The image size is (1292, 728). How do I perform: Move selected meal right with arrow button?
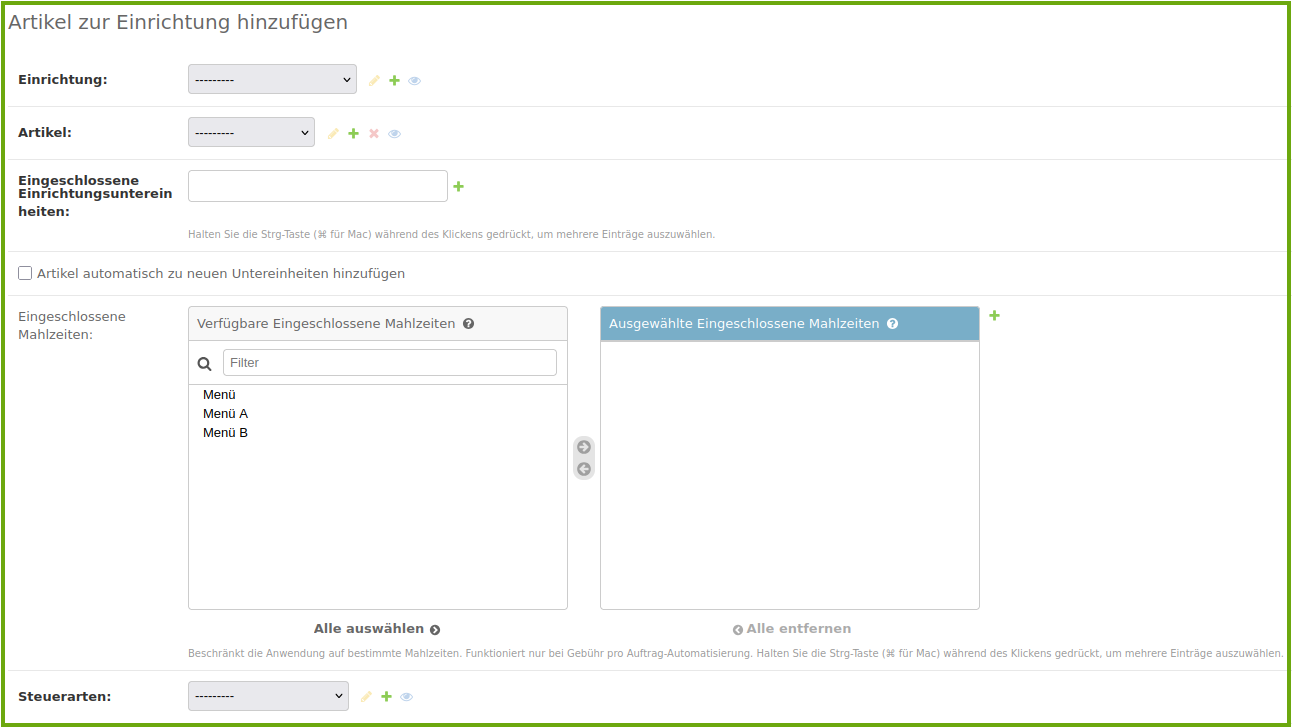(584, 447)
